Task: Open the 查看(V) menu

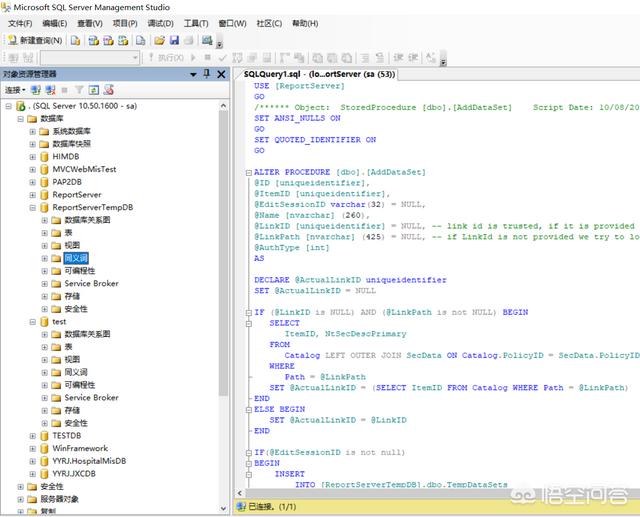Action: (x=90, y=23)
